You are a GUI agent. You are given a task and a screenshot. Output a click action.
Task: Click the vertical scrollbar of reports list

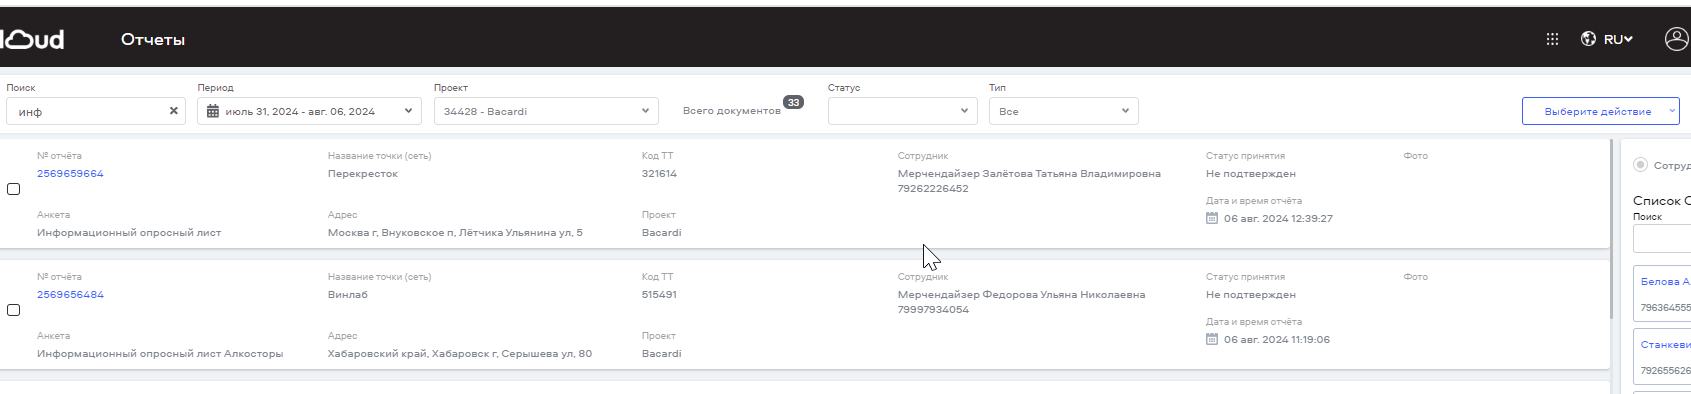tap(1612, 228)
